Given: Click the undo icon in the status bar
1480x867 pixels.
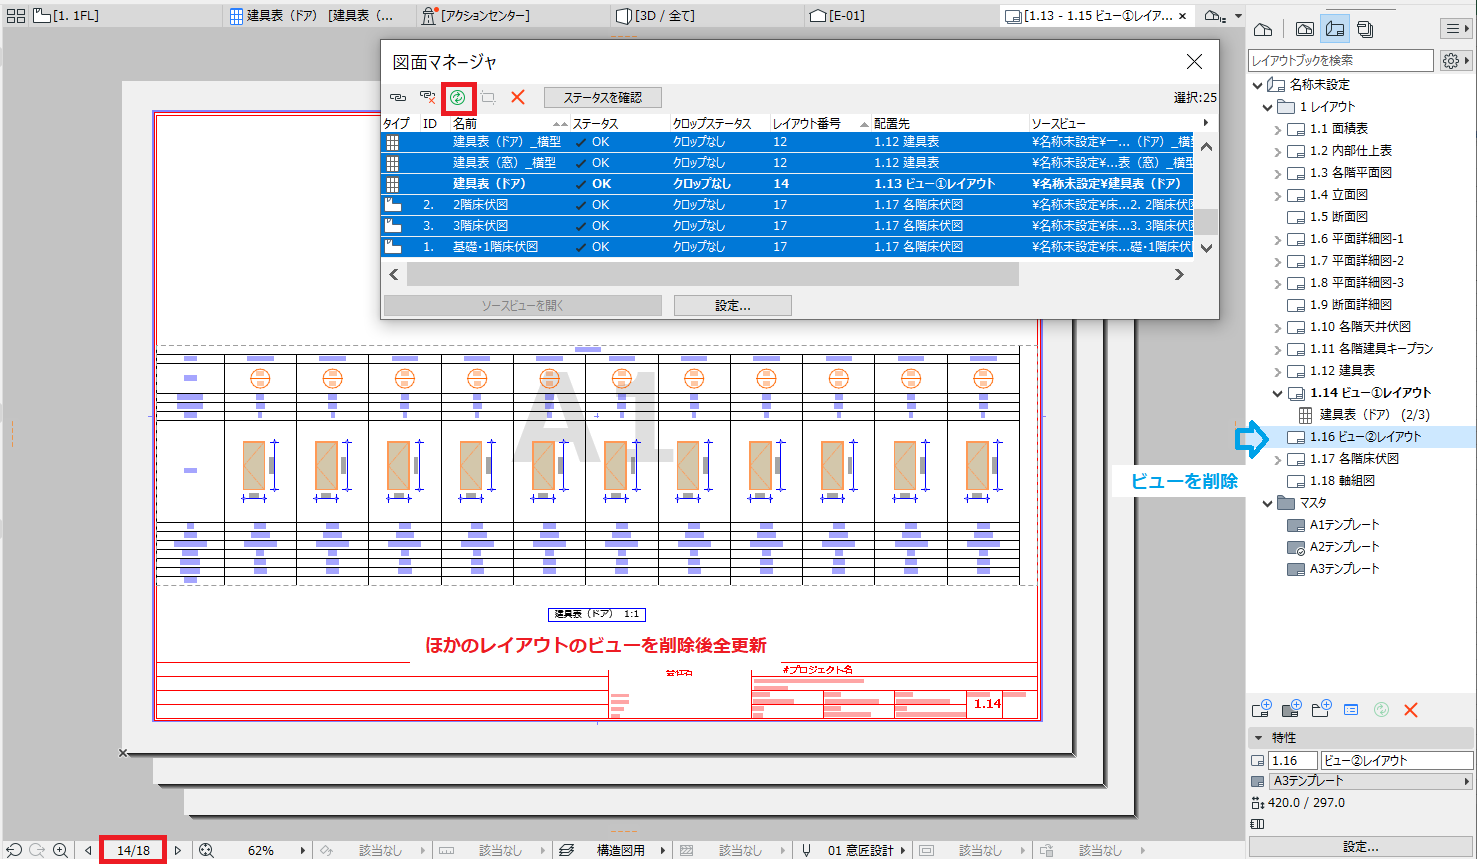Looking at the screenshot, I should pos(14,850).
